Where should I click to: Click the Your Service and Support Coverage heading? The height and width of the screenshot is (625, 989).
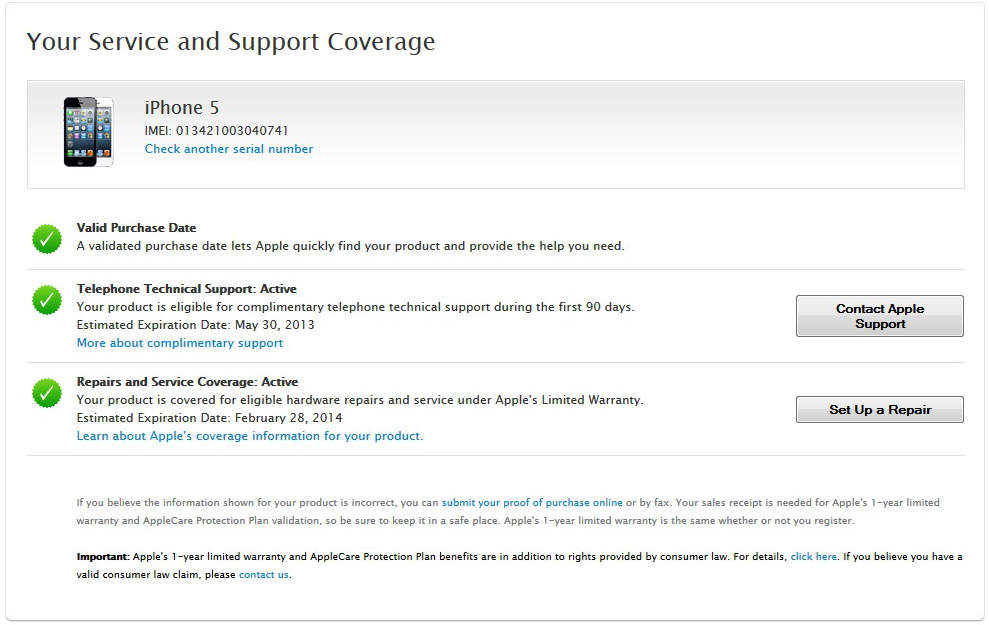point(231,42)
